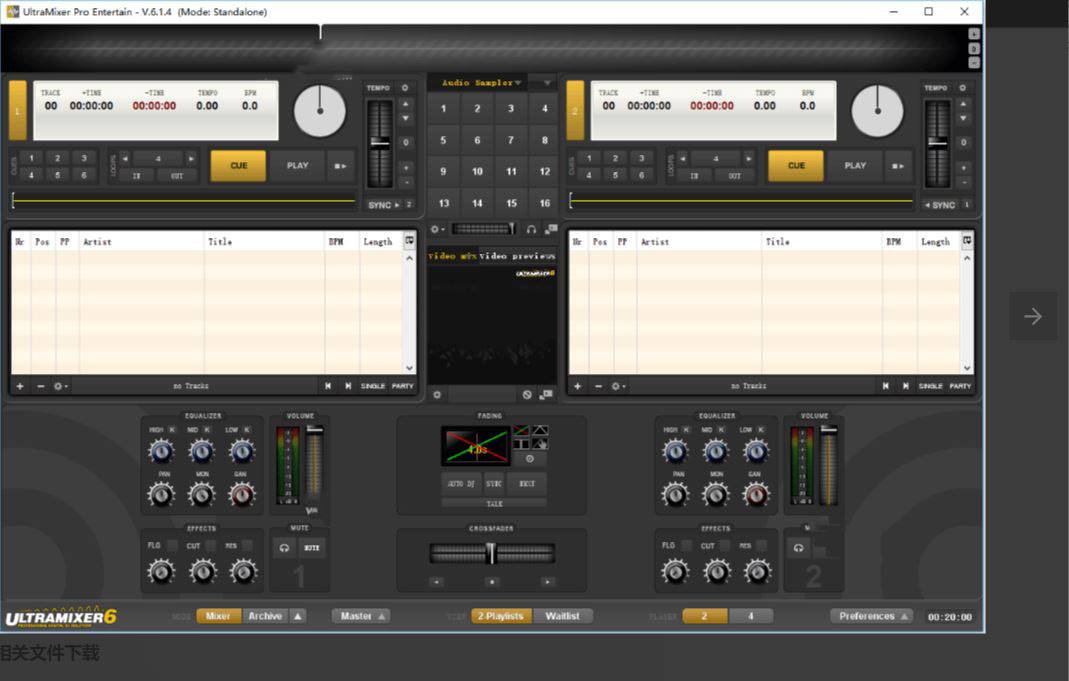The width and height of the screenshot is (1069, 681).
Task: Enable deck 1 RES effect
Action: click(247, 545)
